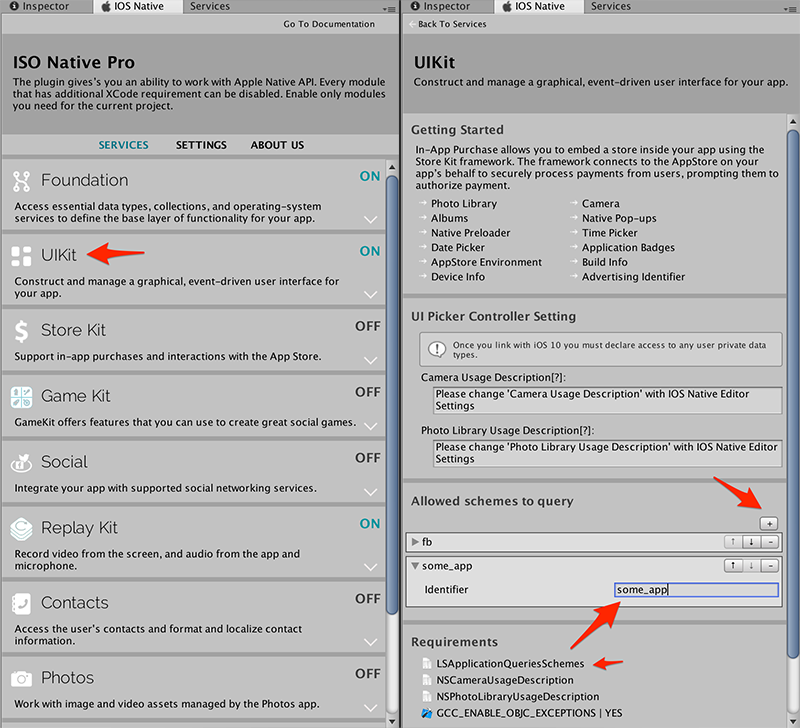Image resolution: width=800 pixels, height=728 pixels.
Task: Open Go To Documentation link
Action: tap(329, 24)
